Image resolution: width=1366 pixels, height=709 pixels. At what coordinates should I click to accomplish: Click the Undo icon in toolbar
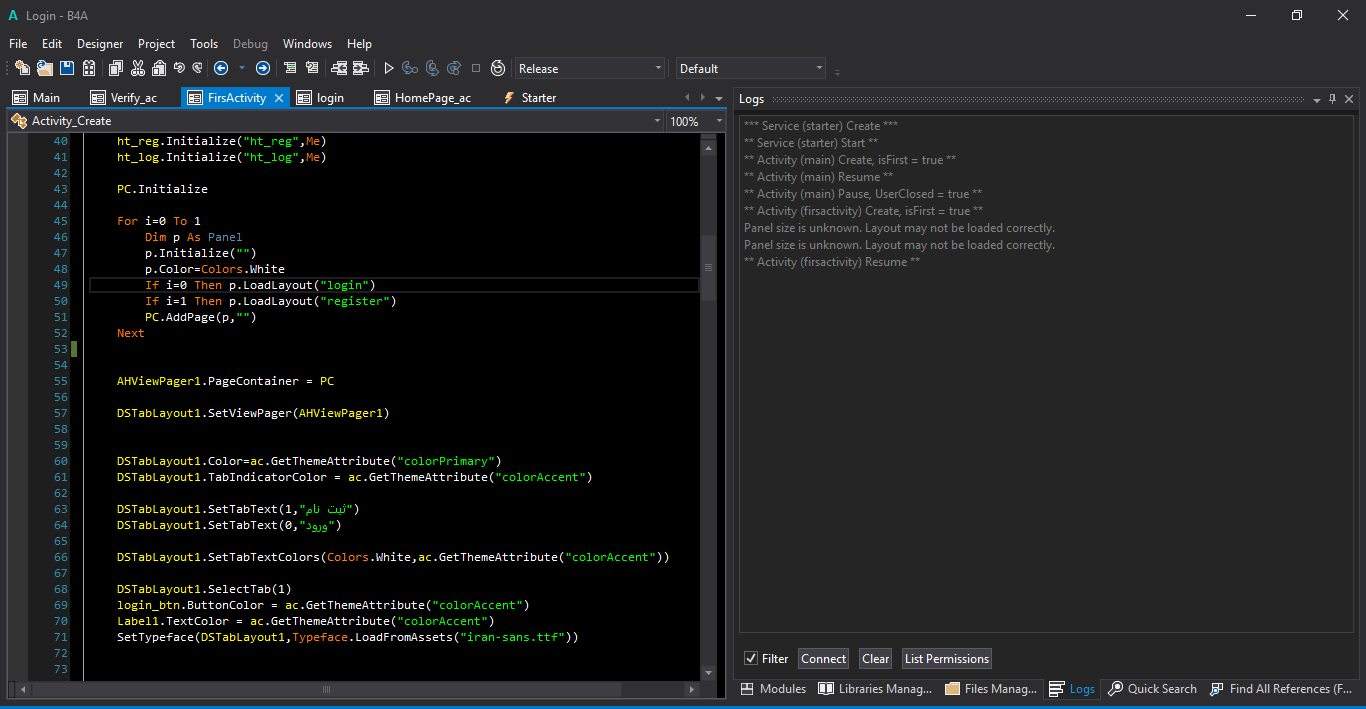(x=179, y=68)
